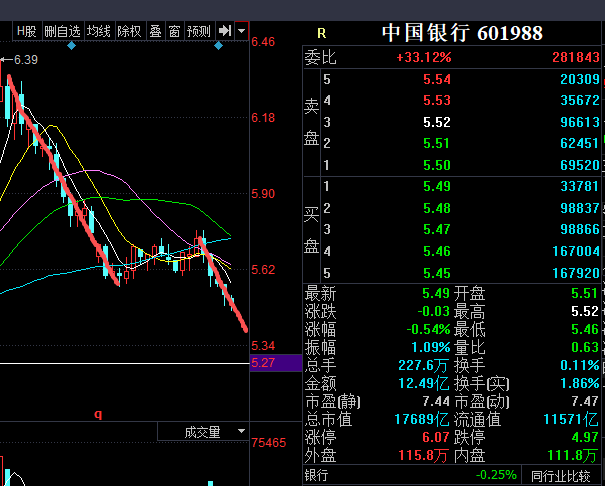Click the jump-to-end arrow icon
605x486 pixels.
click(225, 31)
